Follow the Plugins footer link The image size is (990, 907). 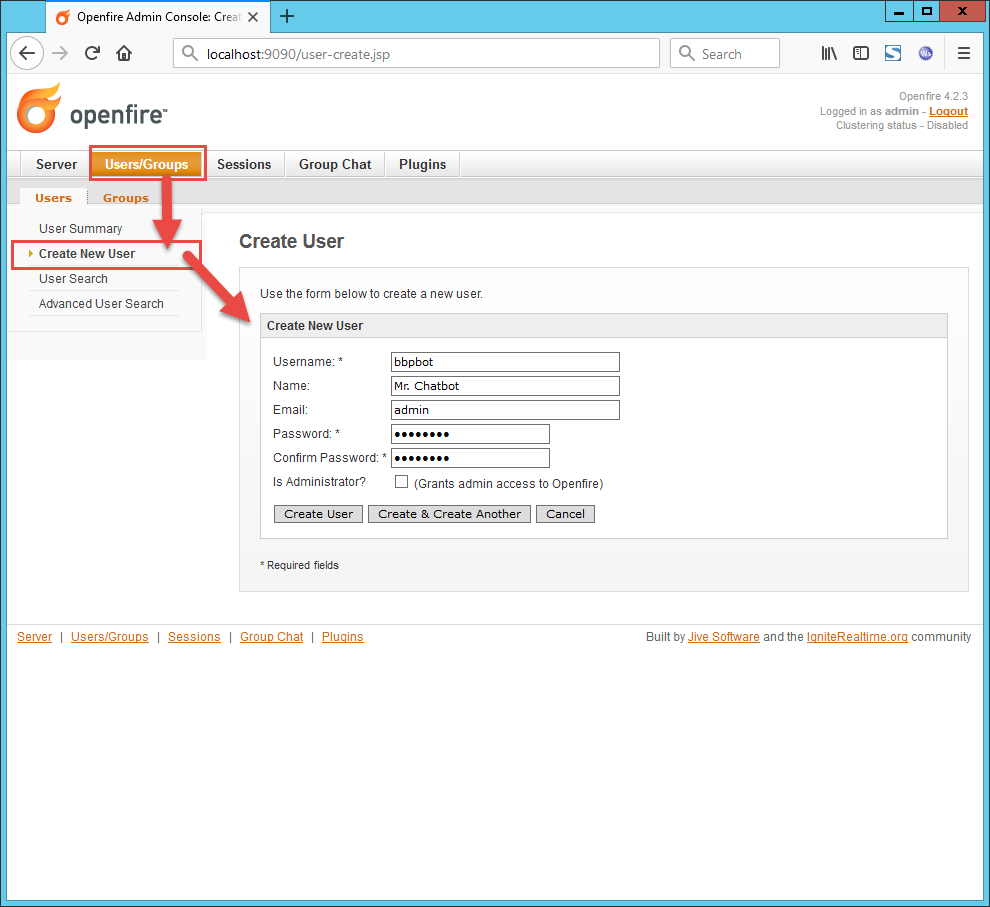343,637
